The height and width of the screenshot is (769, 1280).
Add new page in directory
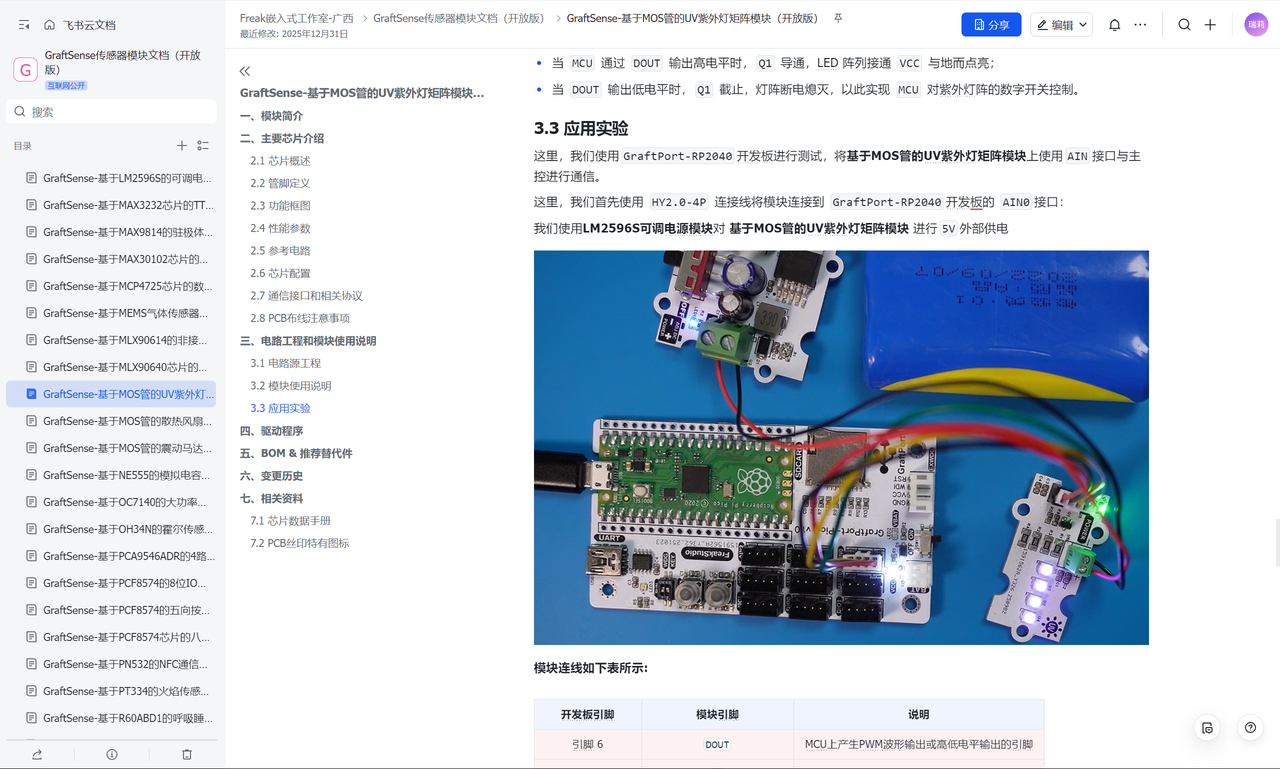click(x=182, y=146)
